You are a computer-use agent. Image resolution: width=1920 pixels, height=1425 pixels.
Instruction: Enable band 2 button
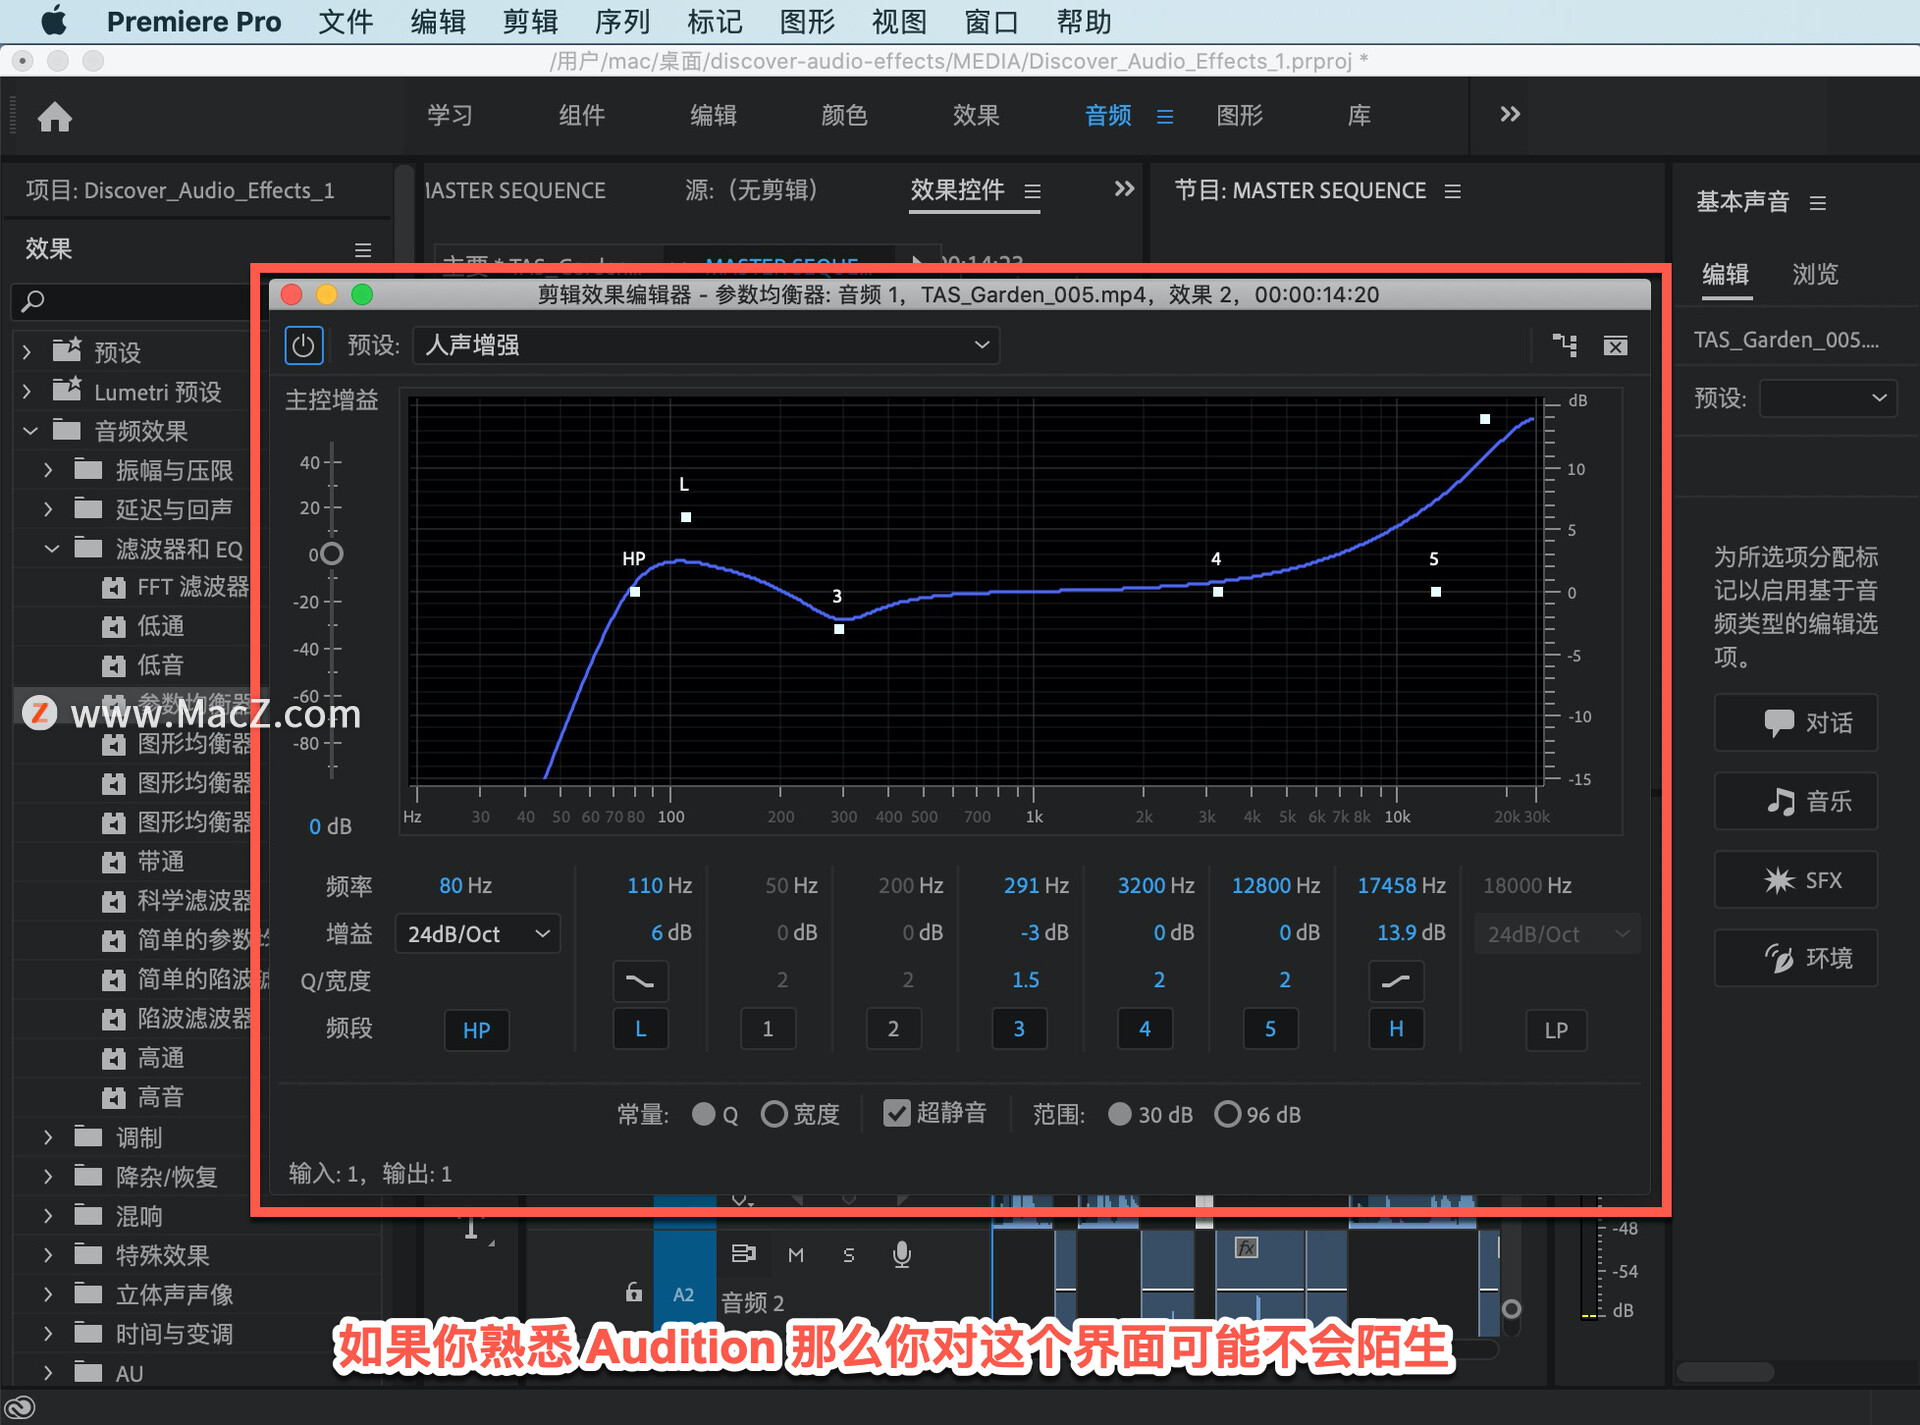(x=893, y=1029)
